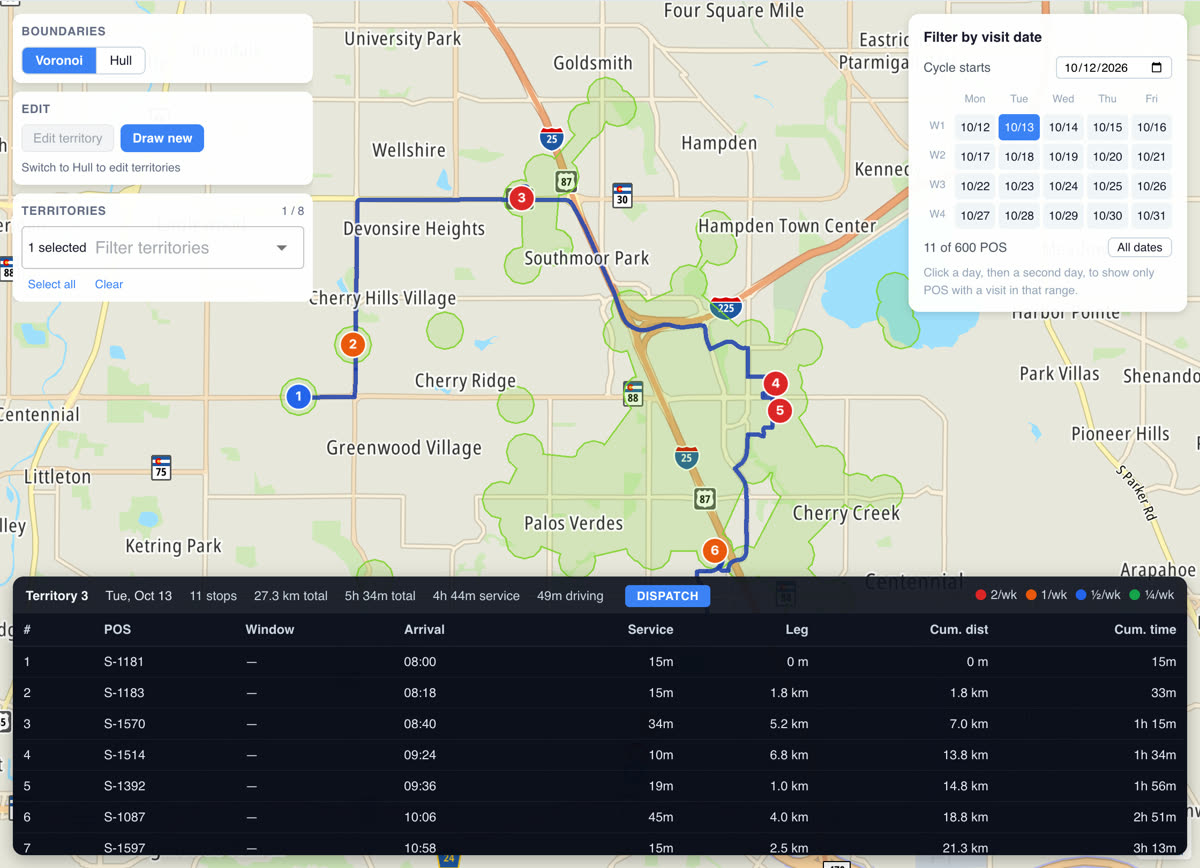This screenshot has width=1200, height=868.
Task: Pick date 10/30 in week 4
Action: click(1107, 215)
